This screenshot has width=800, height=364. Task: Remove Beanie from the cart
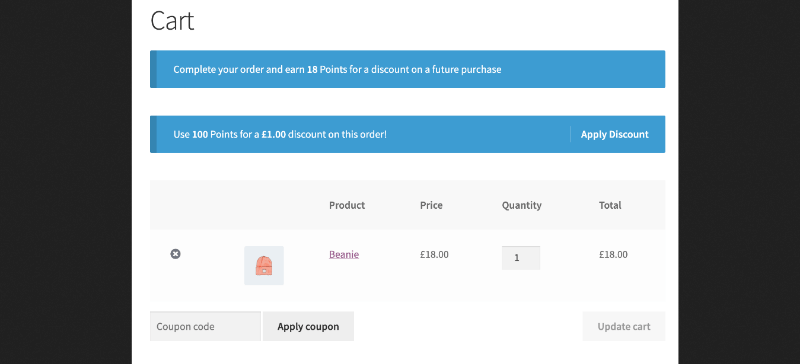(x=175, y=254)
